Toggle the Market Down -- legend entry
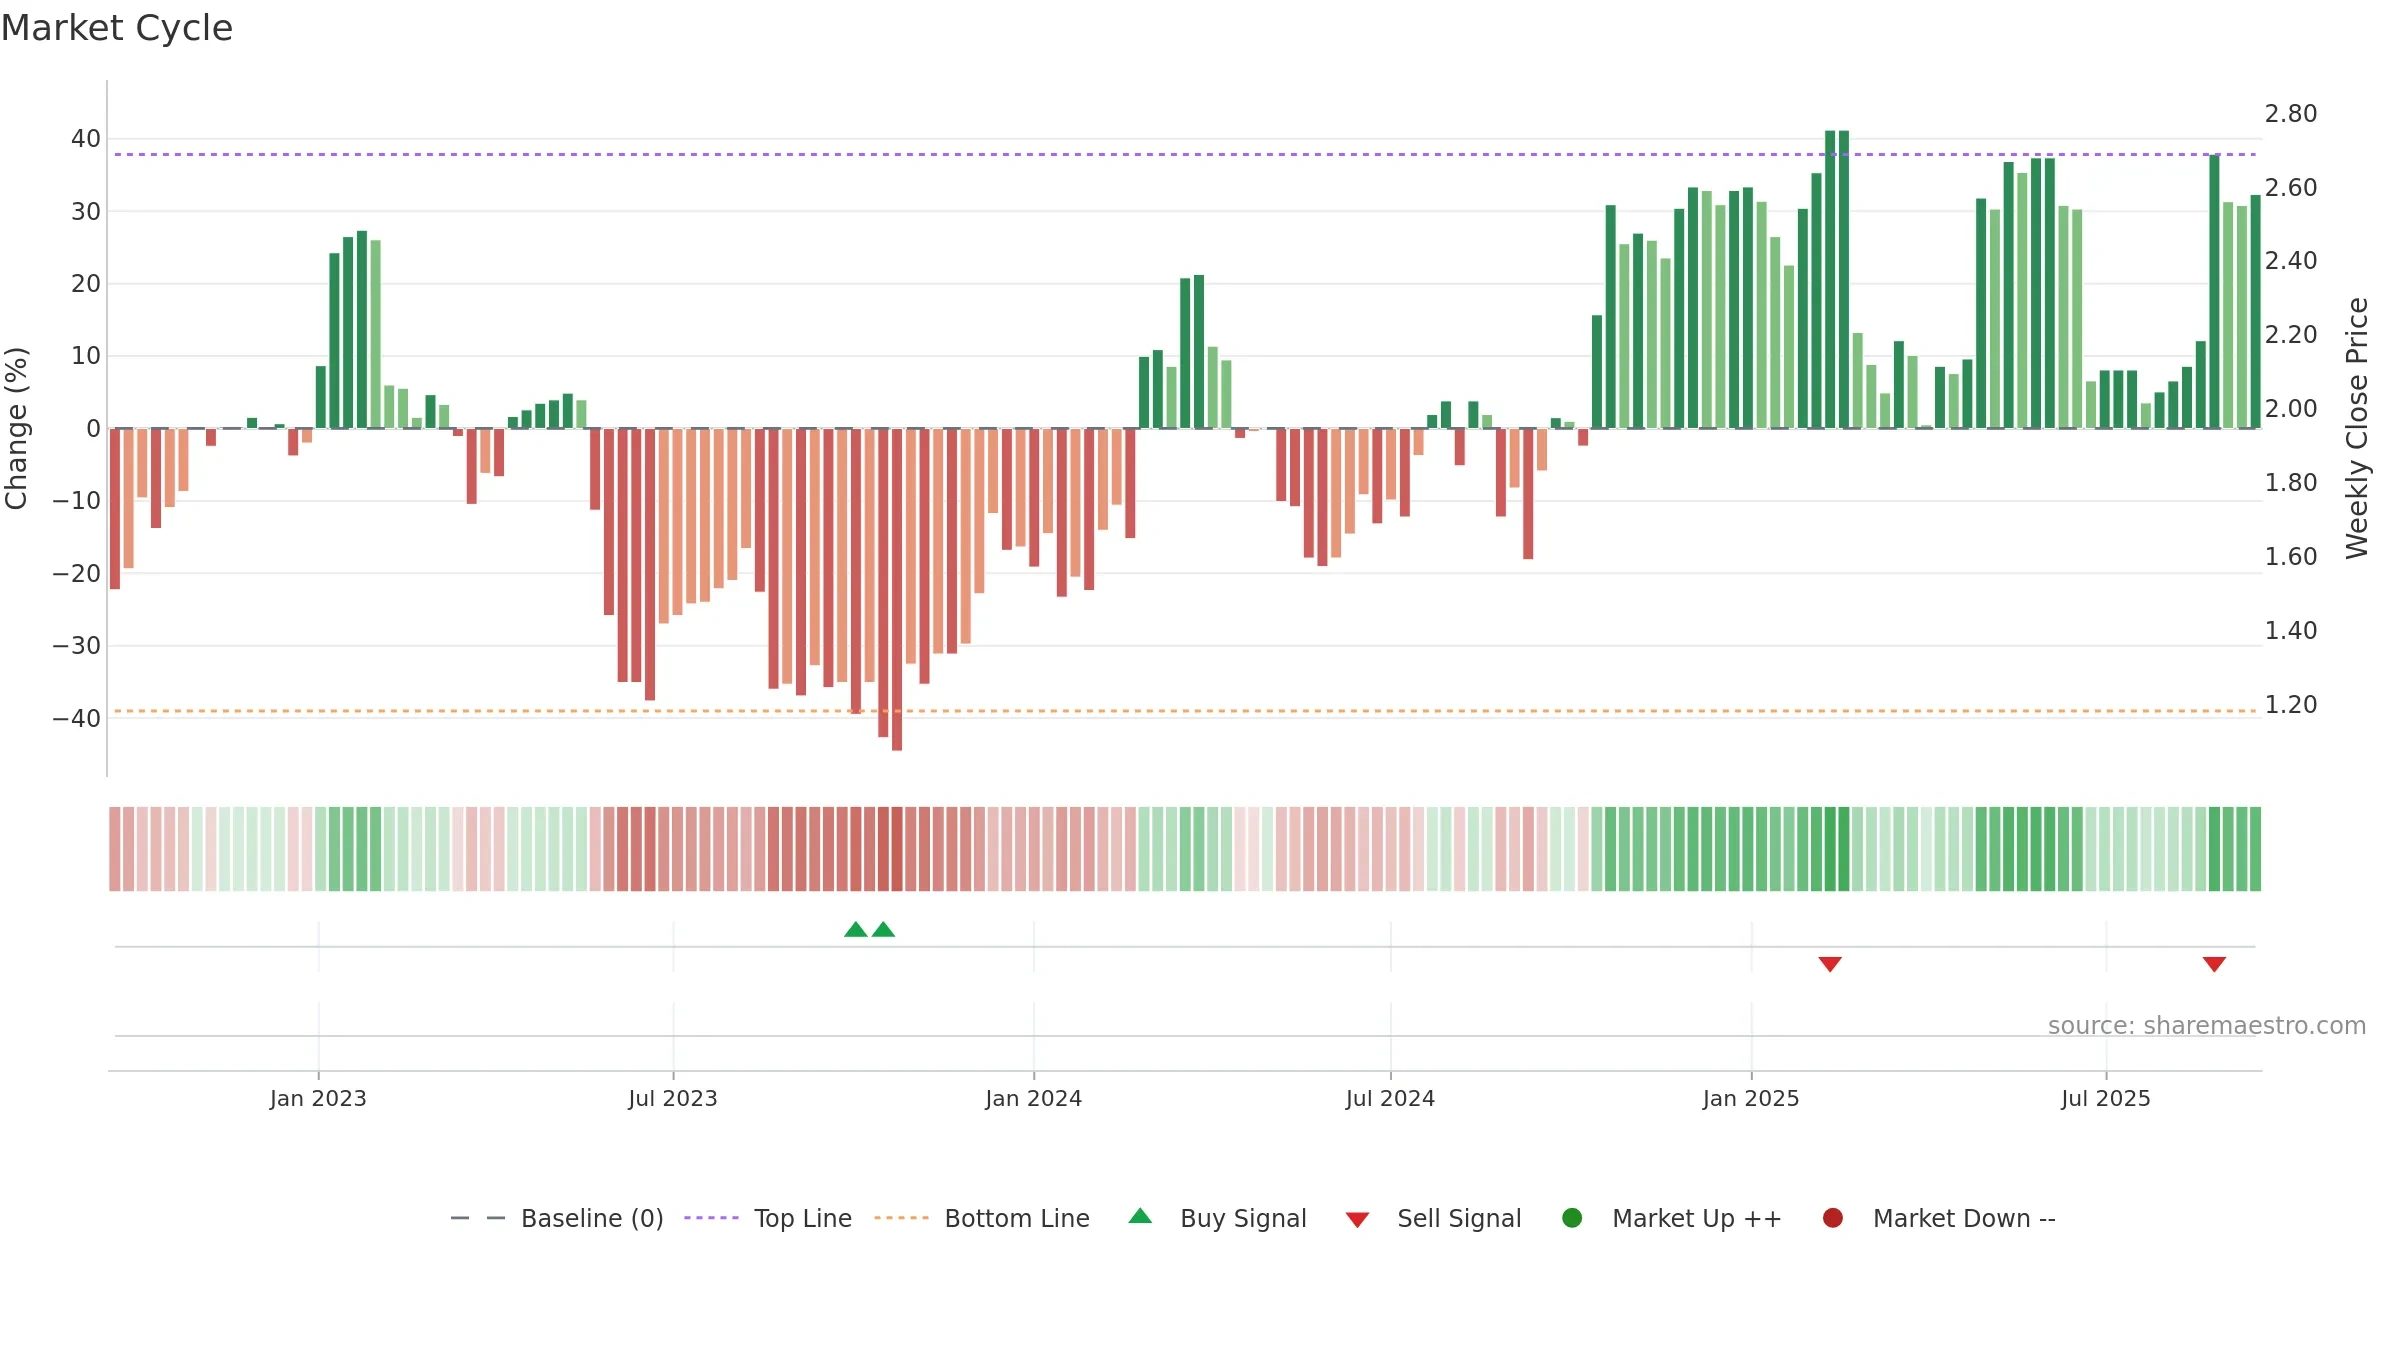The height and width of the screenshot is (1350, 2400). 1939,1218
